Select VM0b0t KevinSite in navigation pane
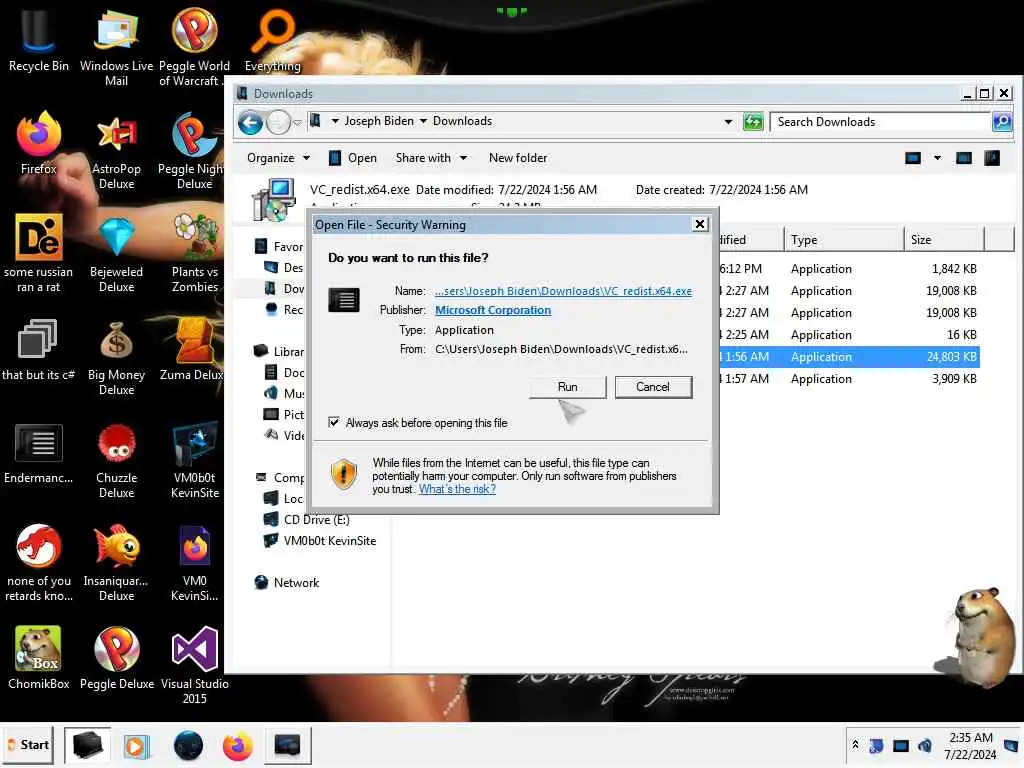1024x768 pixels. 320,541
